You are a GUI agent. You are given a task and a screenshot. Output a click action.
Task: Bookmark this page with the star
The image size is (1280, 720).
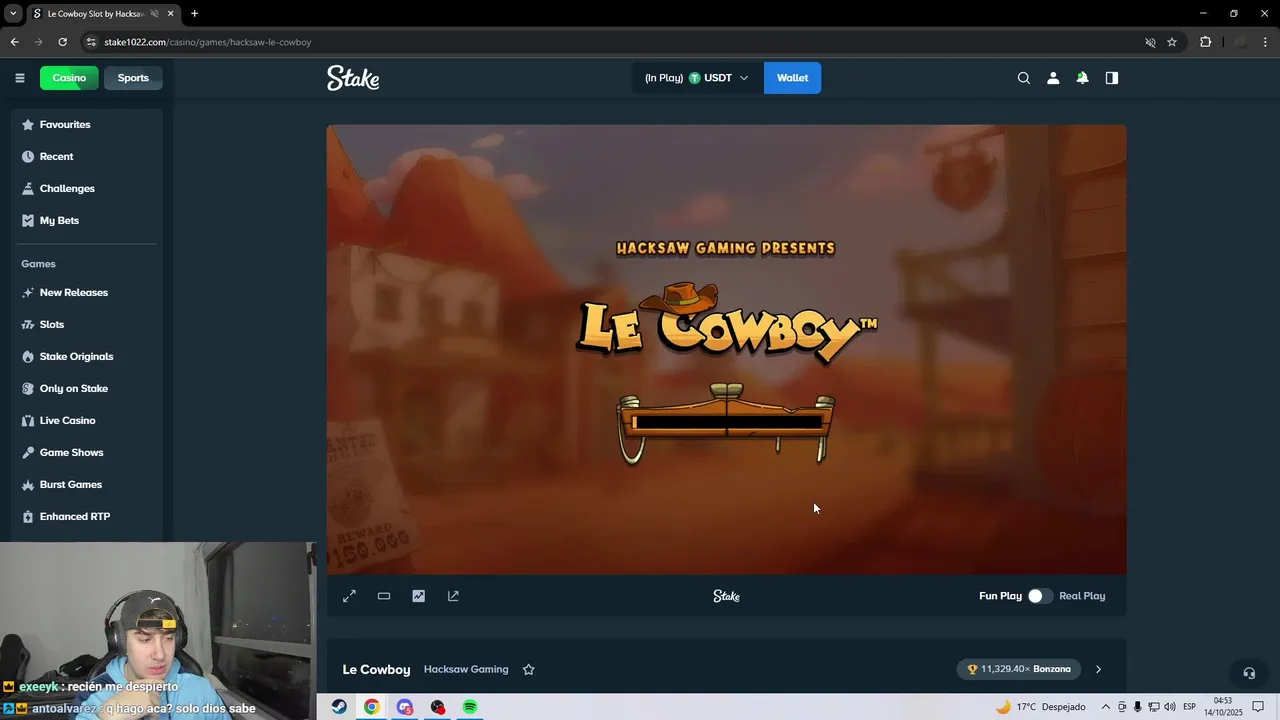(1172, 42)
